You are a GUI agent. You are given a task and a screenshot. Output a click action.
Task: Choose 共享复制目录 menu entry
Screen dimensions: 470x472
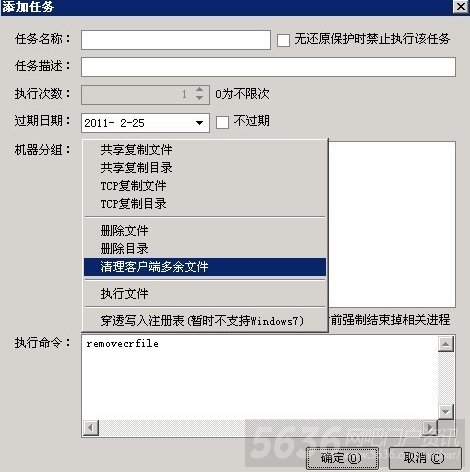point(205,168)
